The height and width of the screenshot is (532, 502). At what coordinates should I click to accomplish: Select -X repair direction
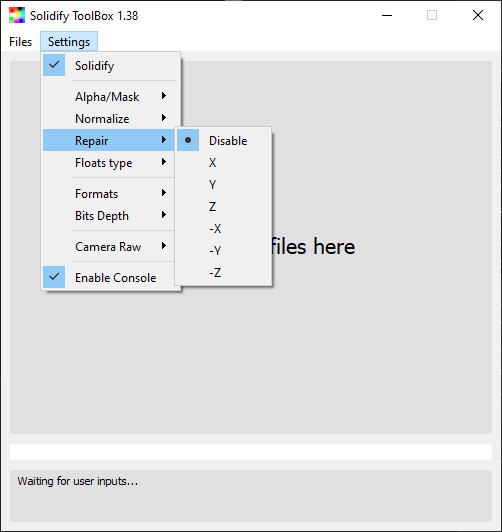click(x=223, y=228)
